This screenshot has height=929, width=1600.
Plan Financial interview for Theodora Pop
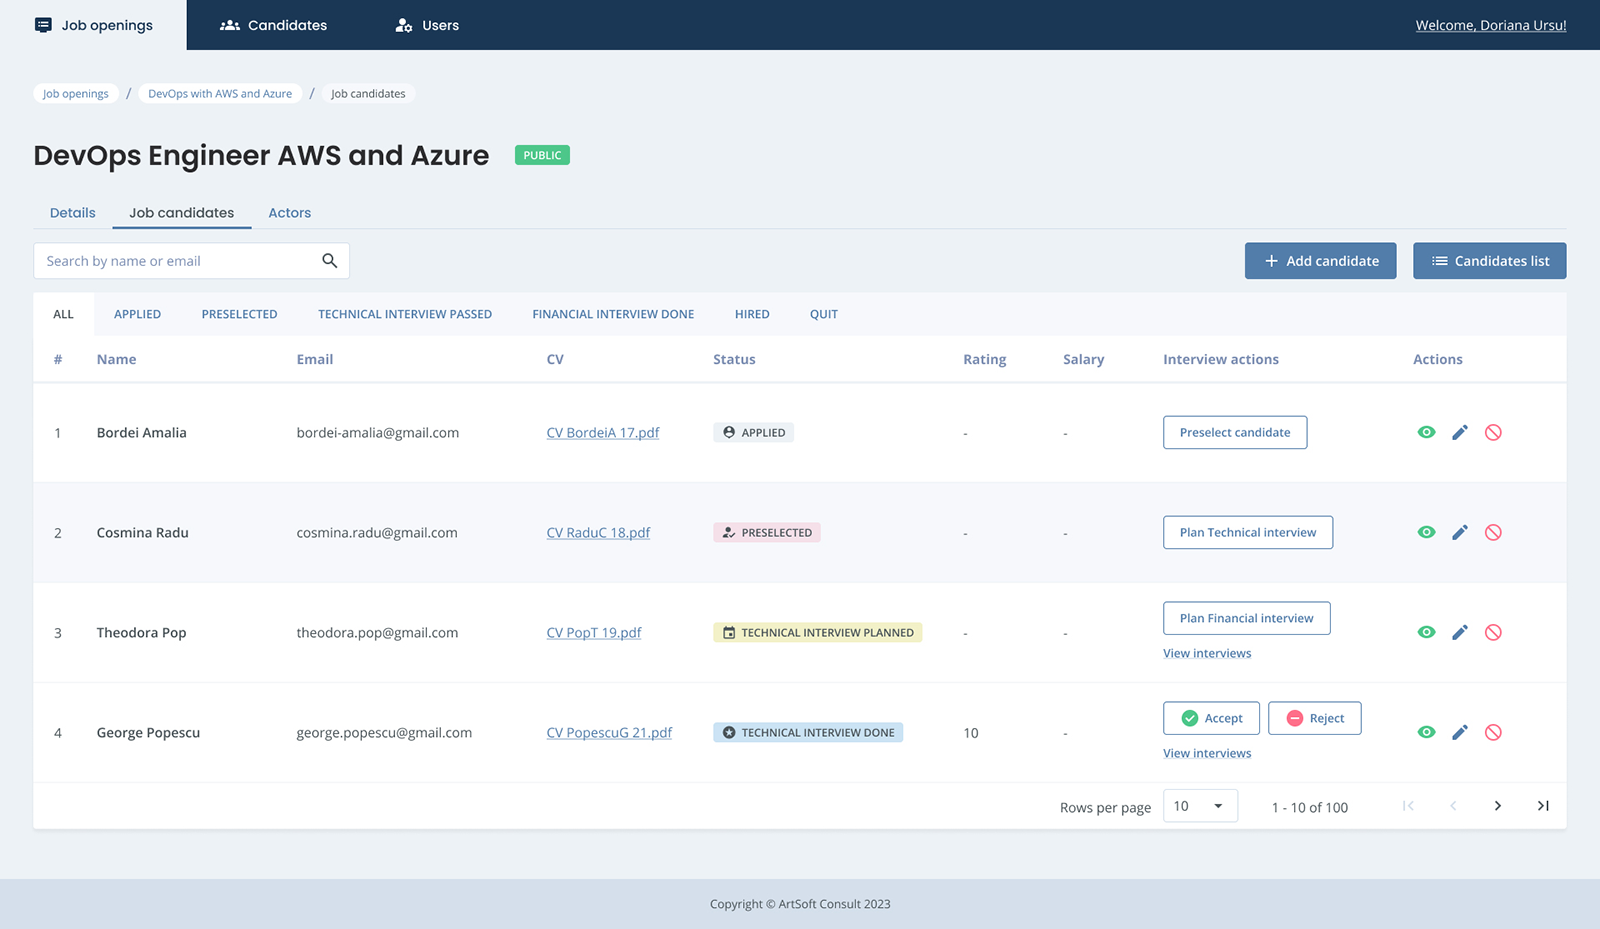[1246, 618]
